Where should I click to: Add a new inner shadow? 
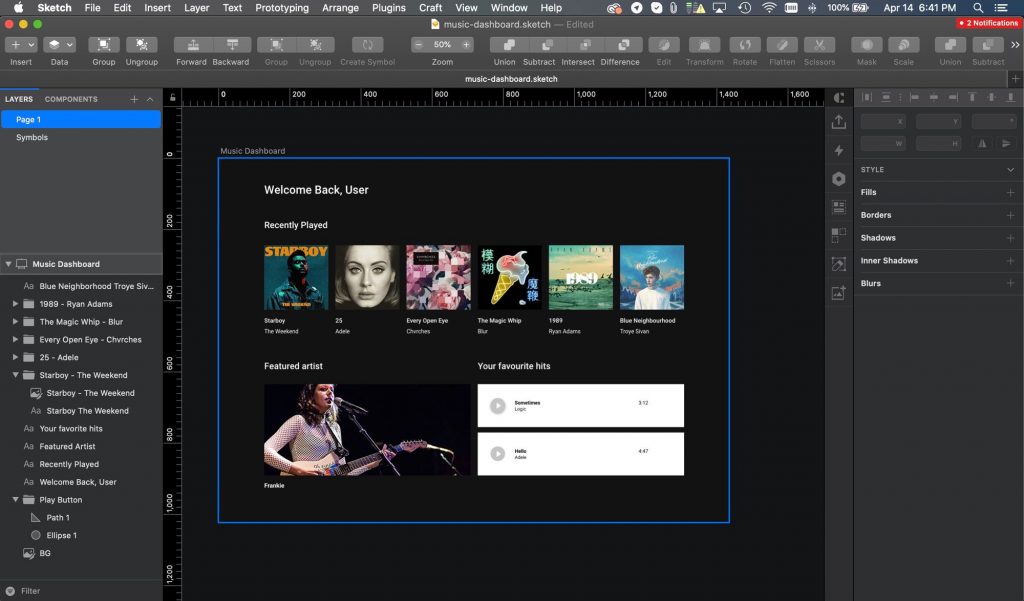click(1010, 261)
